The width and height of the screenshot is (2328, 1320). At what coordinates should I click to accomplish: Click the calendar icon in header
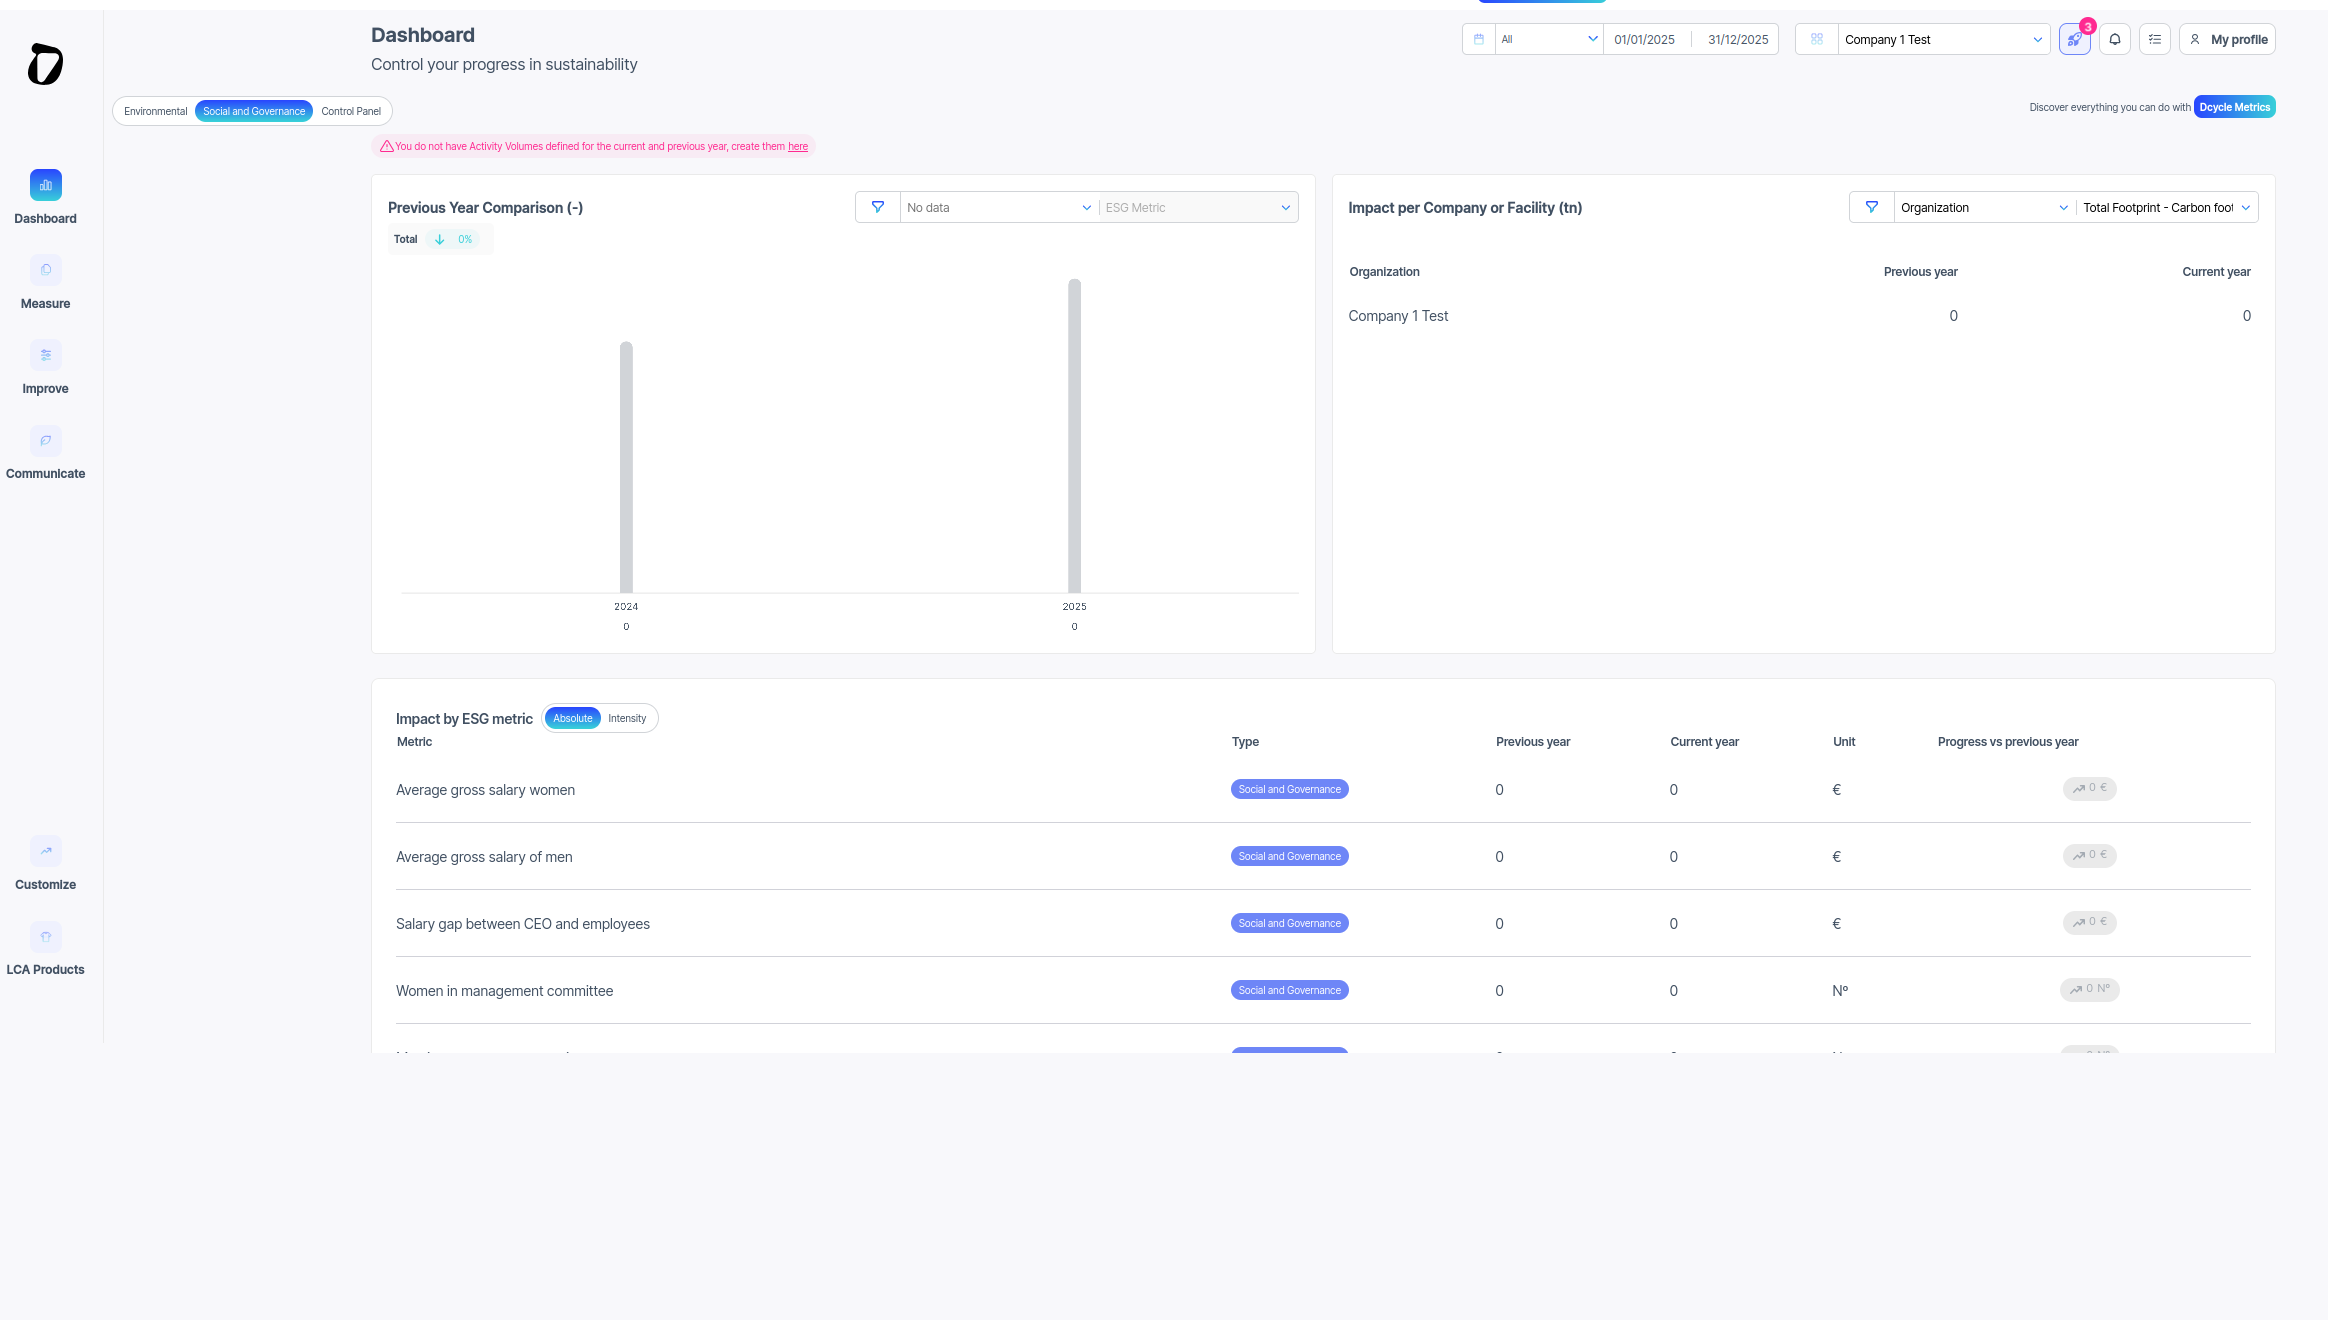[x=1479, y=39]
